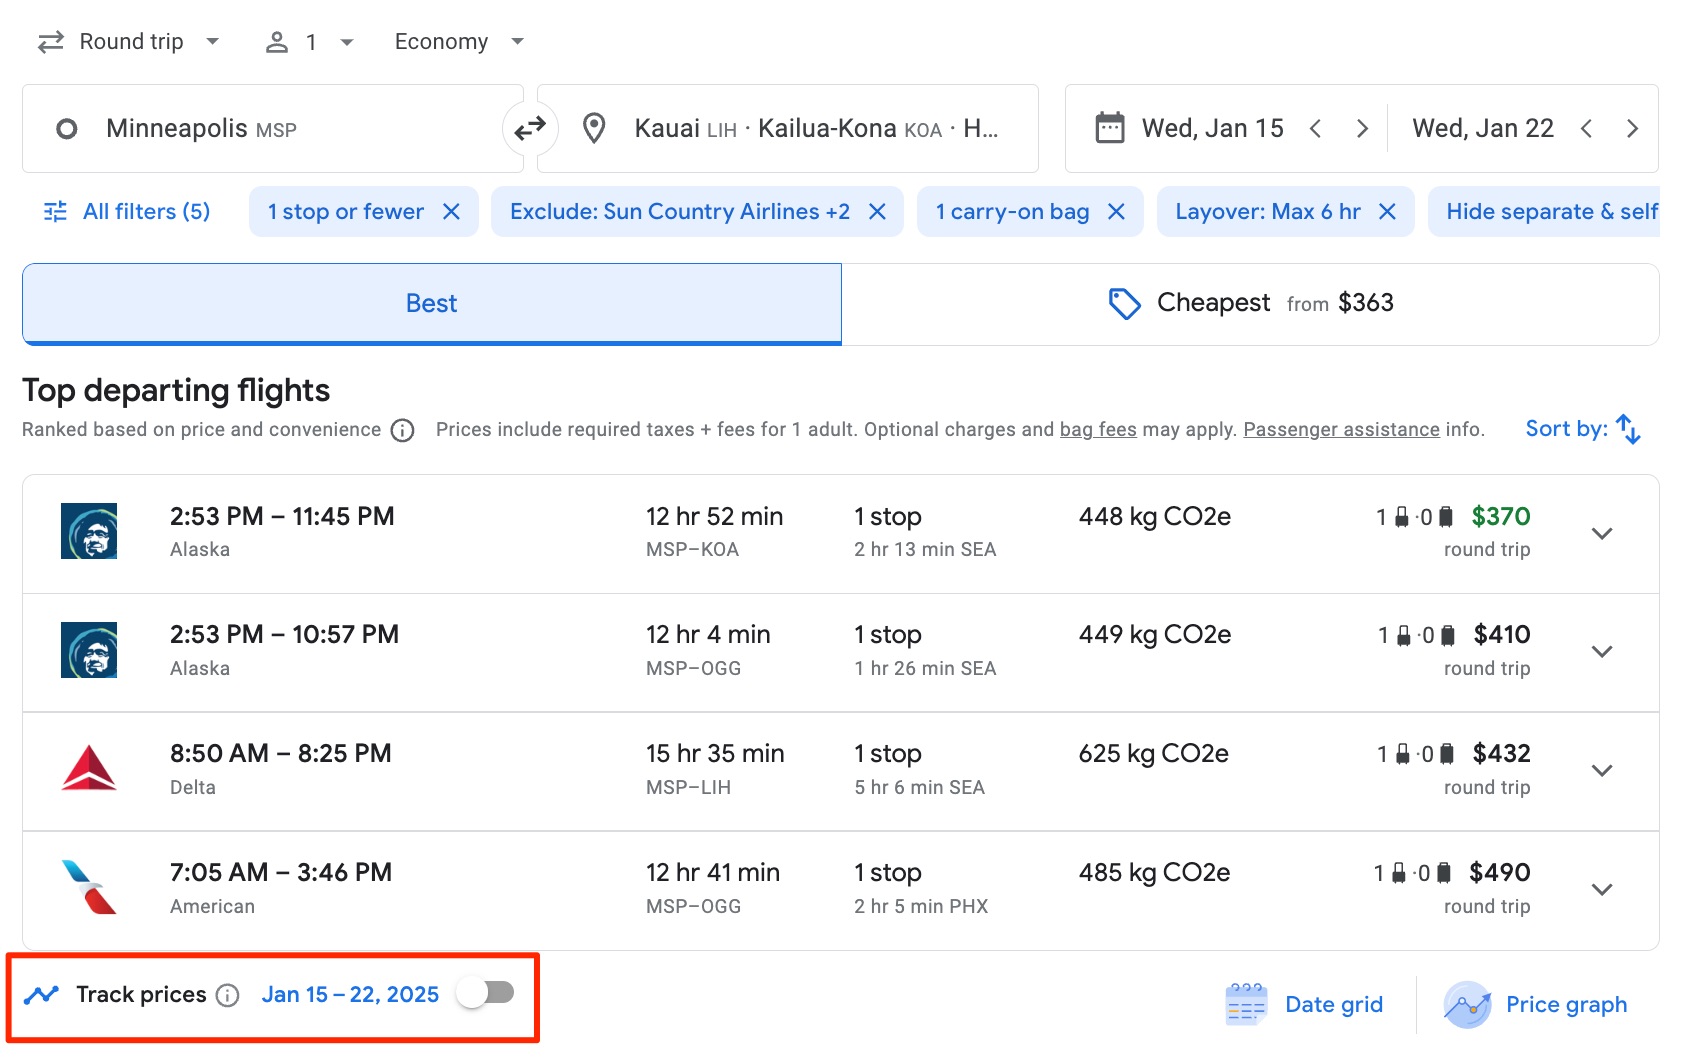The image size is (1690, 1058).
Task: Open the bag fees link
Action: pos(1097,429)
